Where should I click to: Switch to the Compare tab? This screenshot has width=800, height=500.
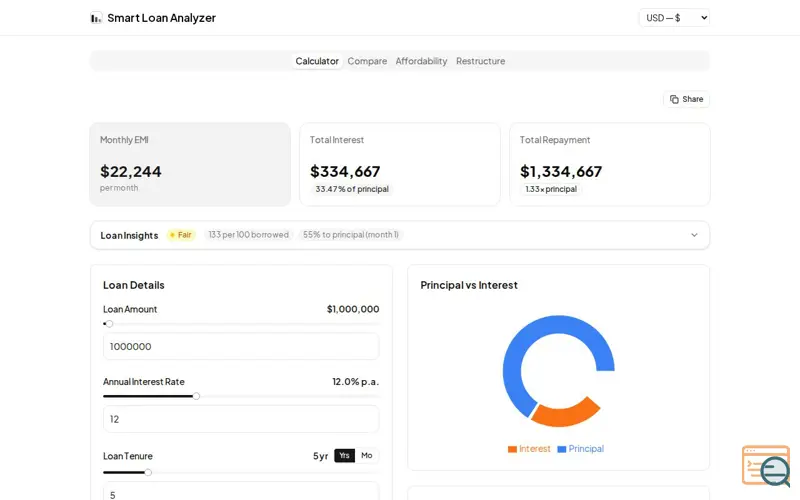click(x=367, y=61)
